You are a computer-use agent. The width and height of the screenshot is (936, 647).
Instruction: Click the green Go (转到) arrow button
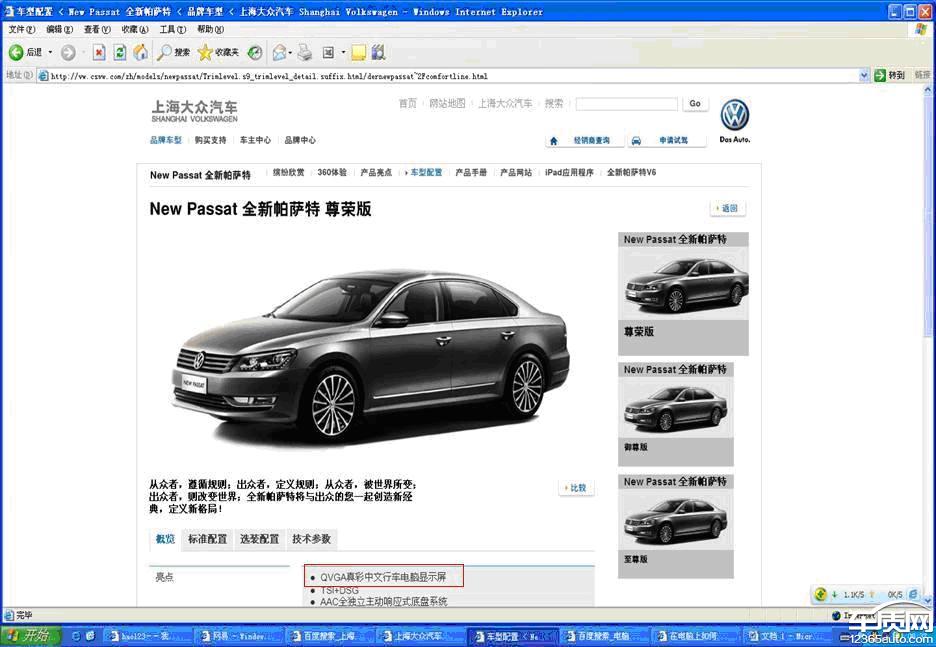890,75
